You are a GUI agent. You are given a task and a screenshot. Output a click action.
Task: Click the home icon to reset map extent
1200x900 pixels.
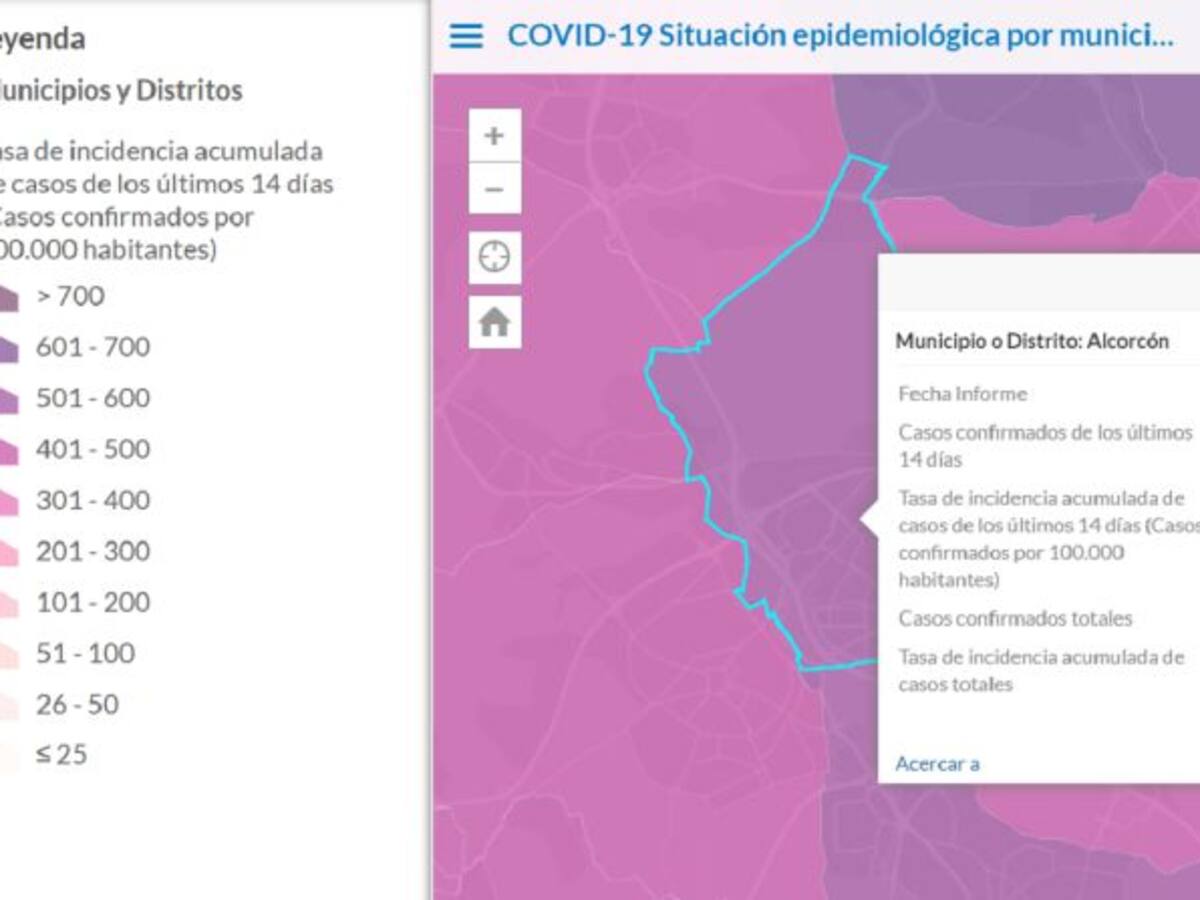click(493, 322)
